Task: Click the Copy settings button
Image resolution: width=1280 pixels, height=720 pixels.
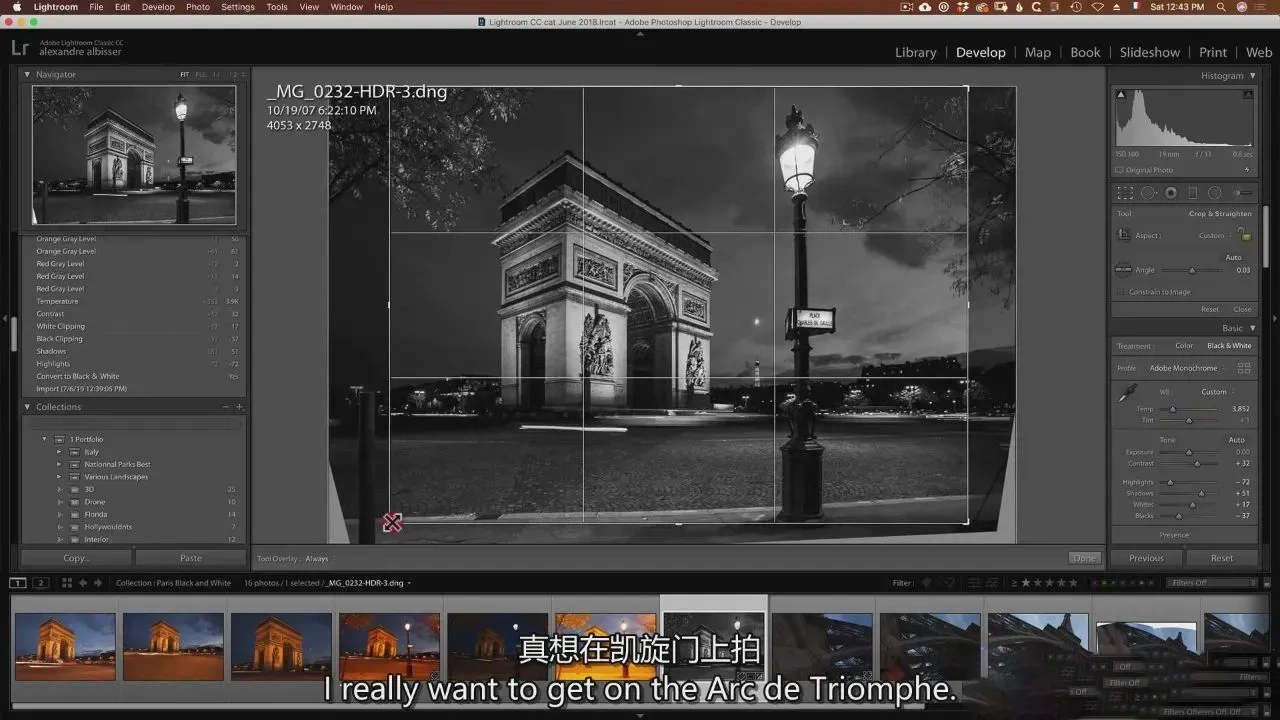Action: coord(76,558)
